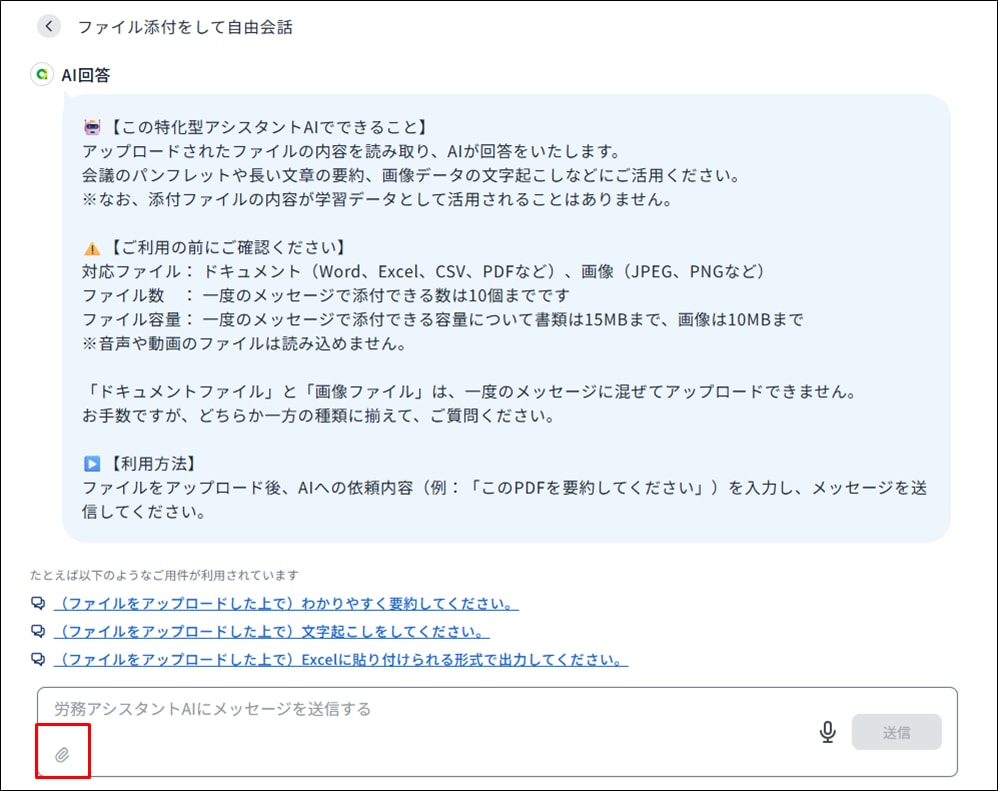The height and width of the screenshot is (791, 998).
Task: Select the わかりやすく要約してください suggestion link
Action: click(287, 604)
